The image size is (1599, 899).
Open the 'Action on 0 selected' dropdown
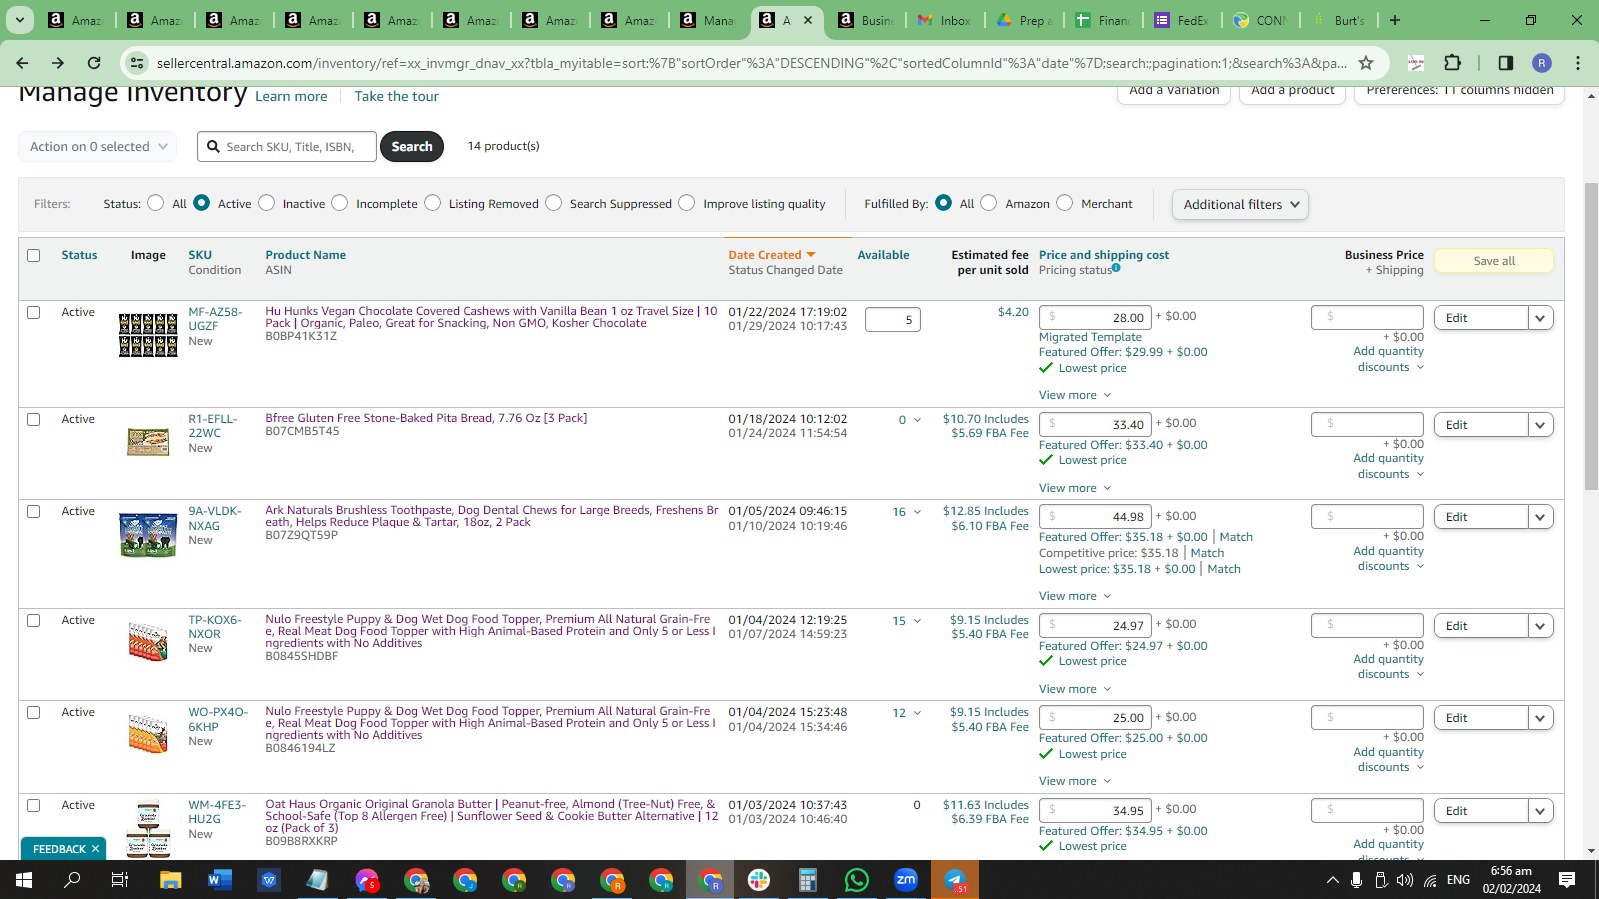point(98,147)
